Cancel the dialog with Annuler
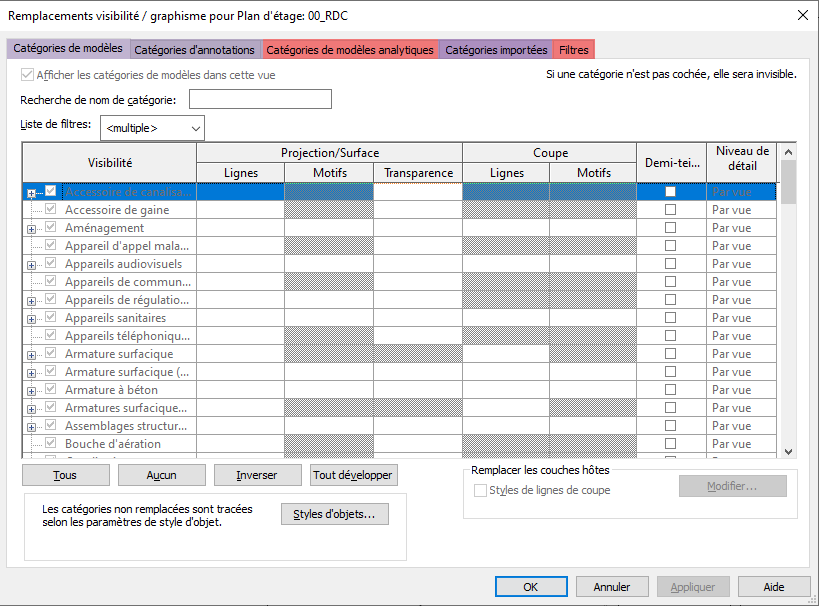The width and height of the screenshot is (819, 606). point(611,587)
